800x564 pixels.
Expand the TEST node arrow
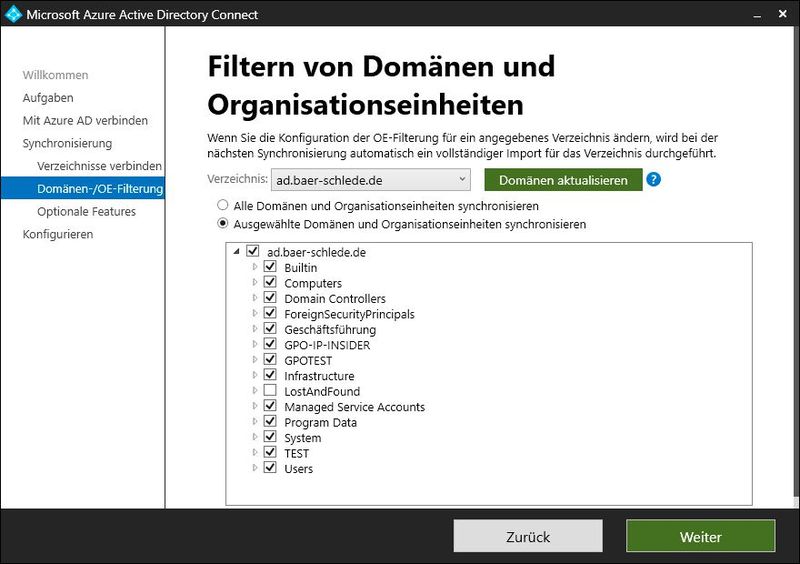tap(255, 452)
